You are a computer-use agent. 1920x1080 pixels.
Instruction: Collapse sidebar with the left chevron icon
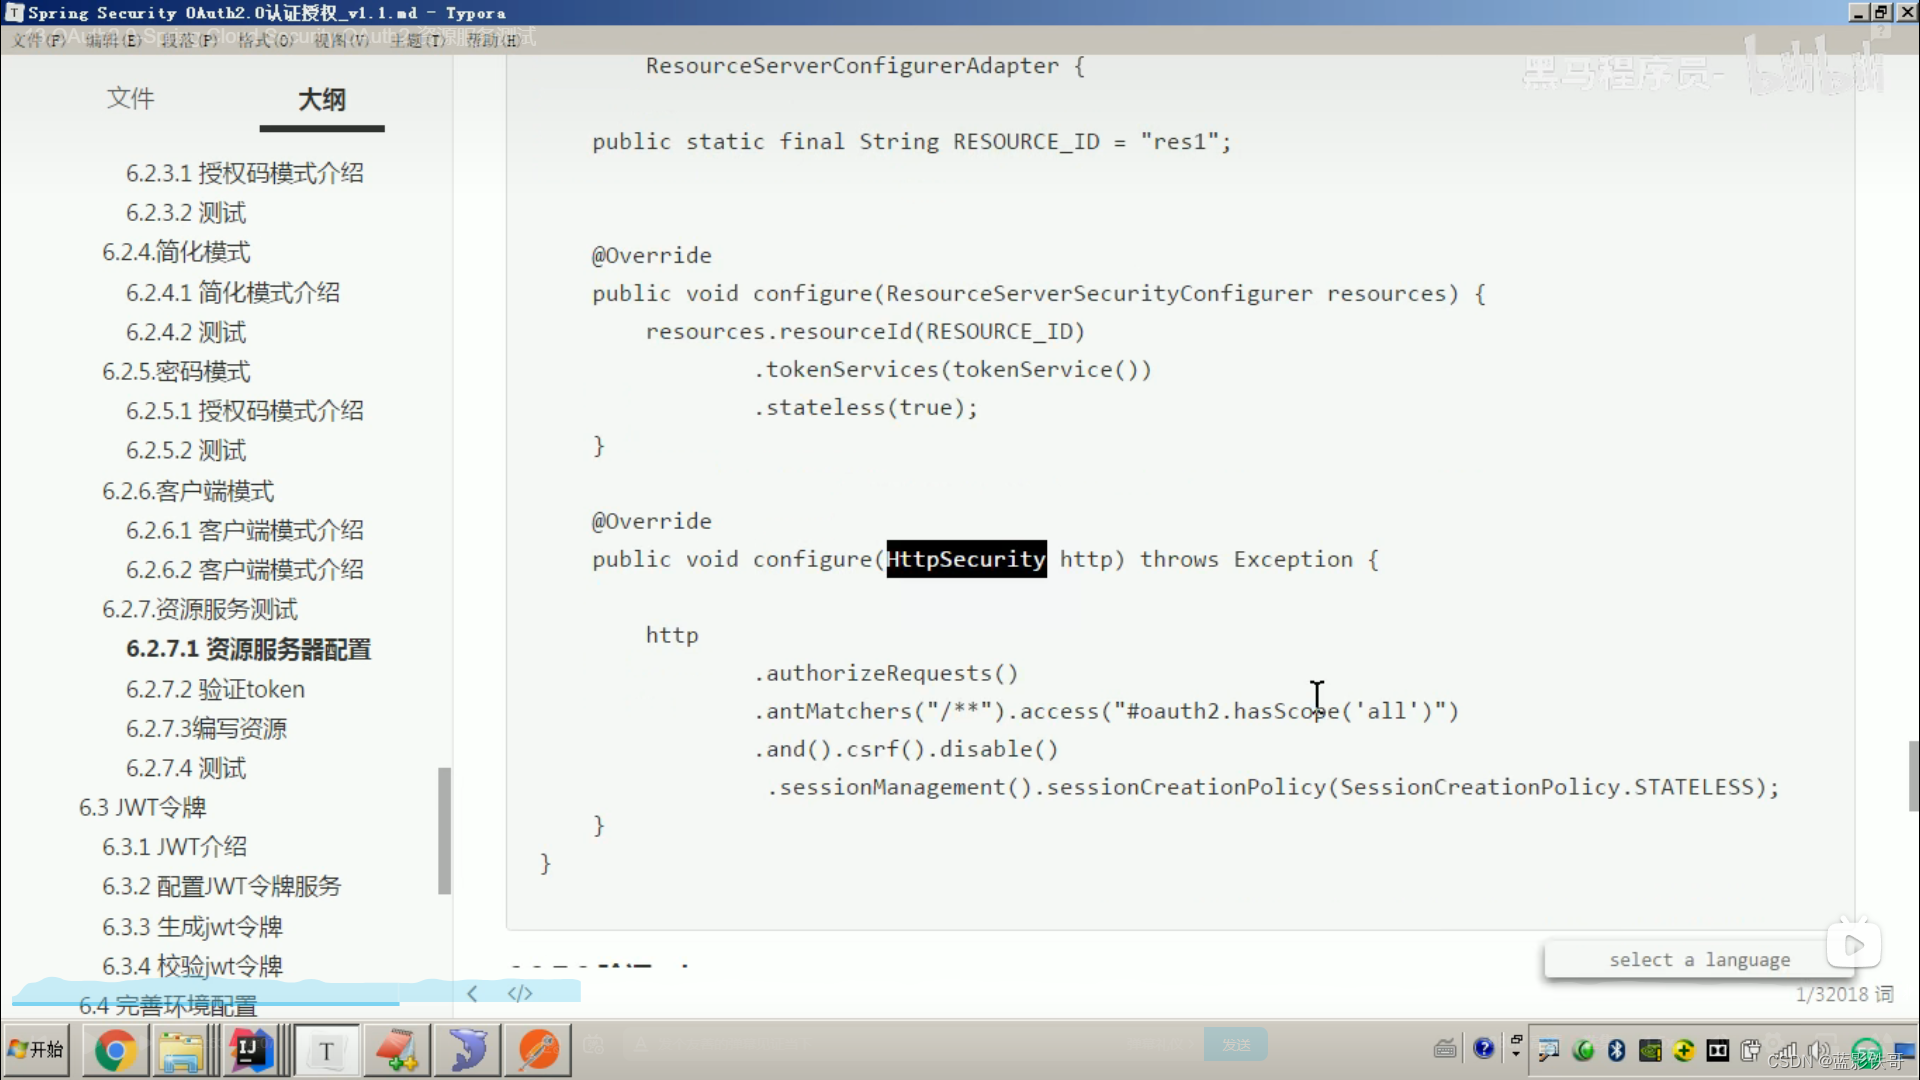pyautogui.click(x=472, y=993)
